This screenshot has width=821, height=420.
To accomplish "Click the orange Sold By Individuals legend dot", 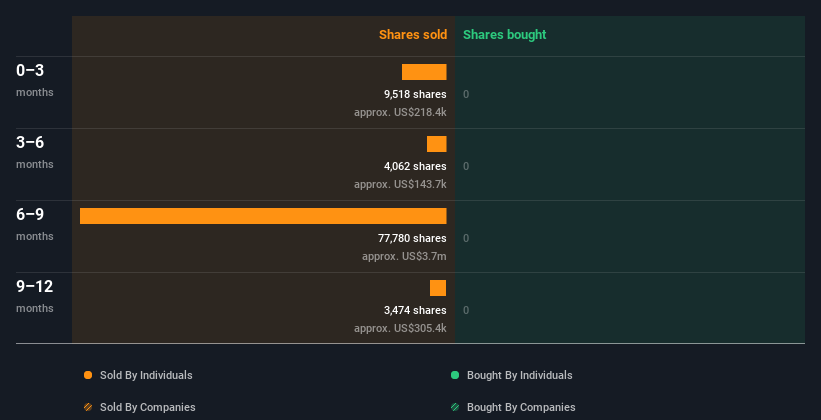I will [x=88, y=375].
